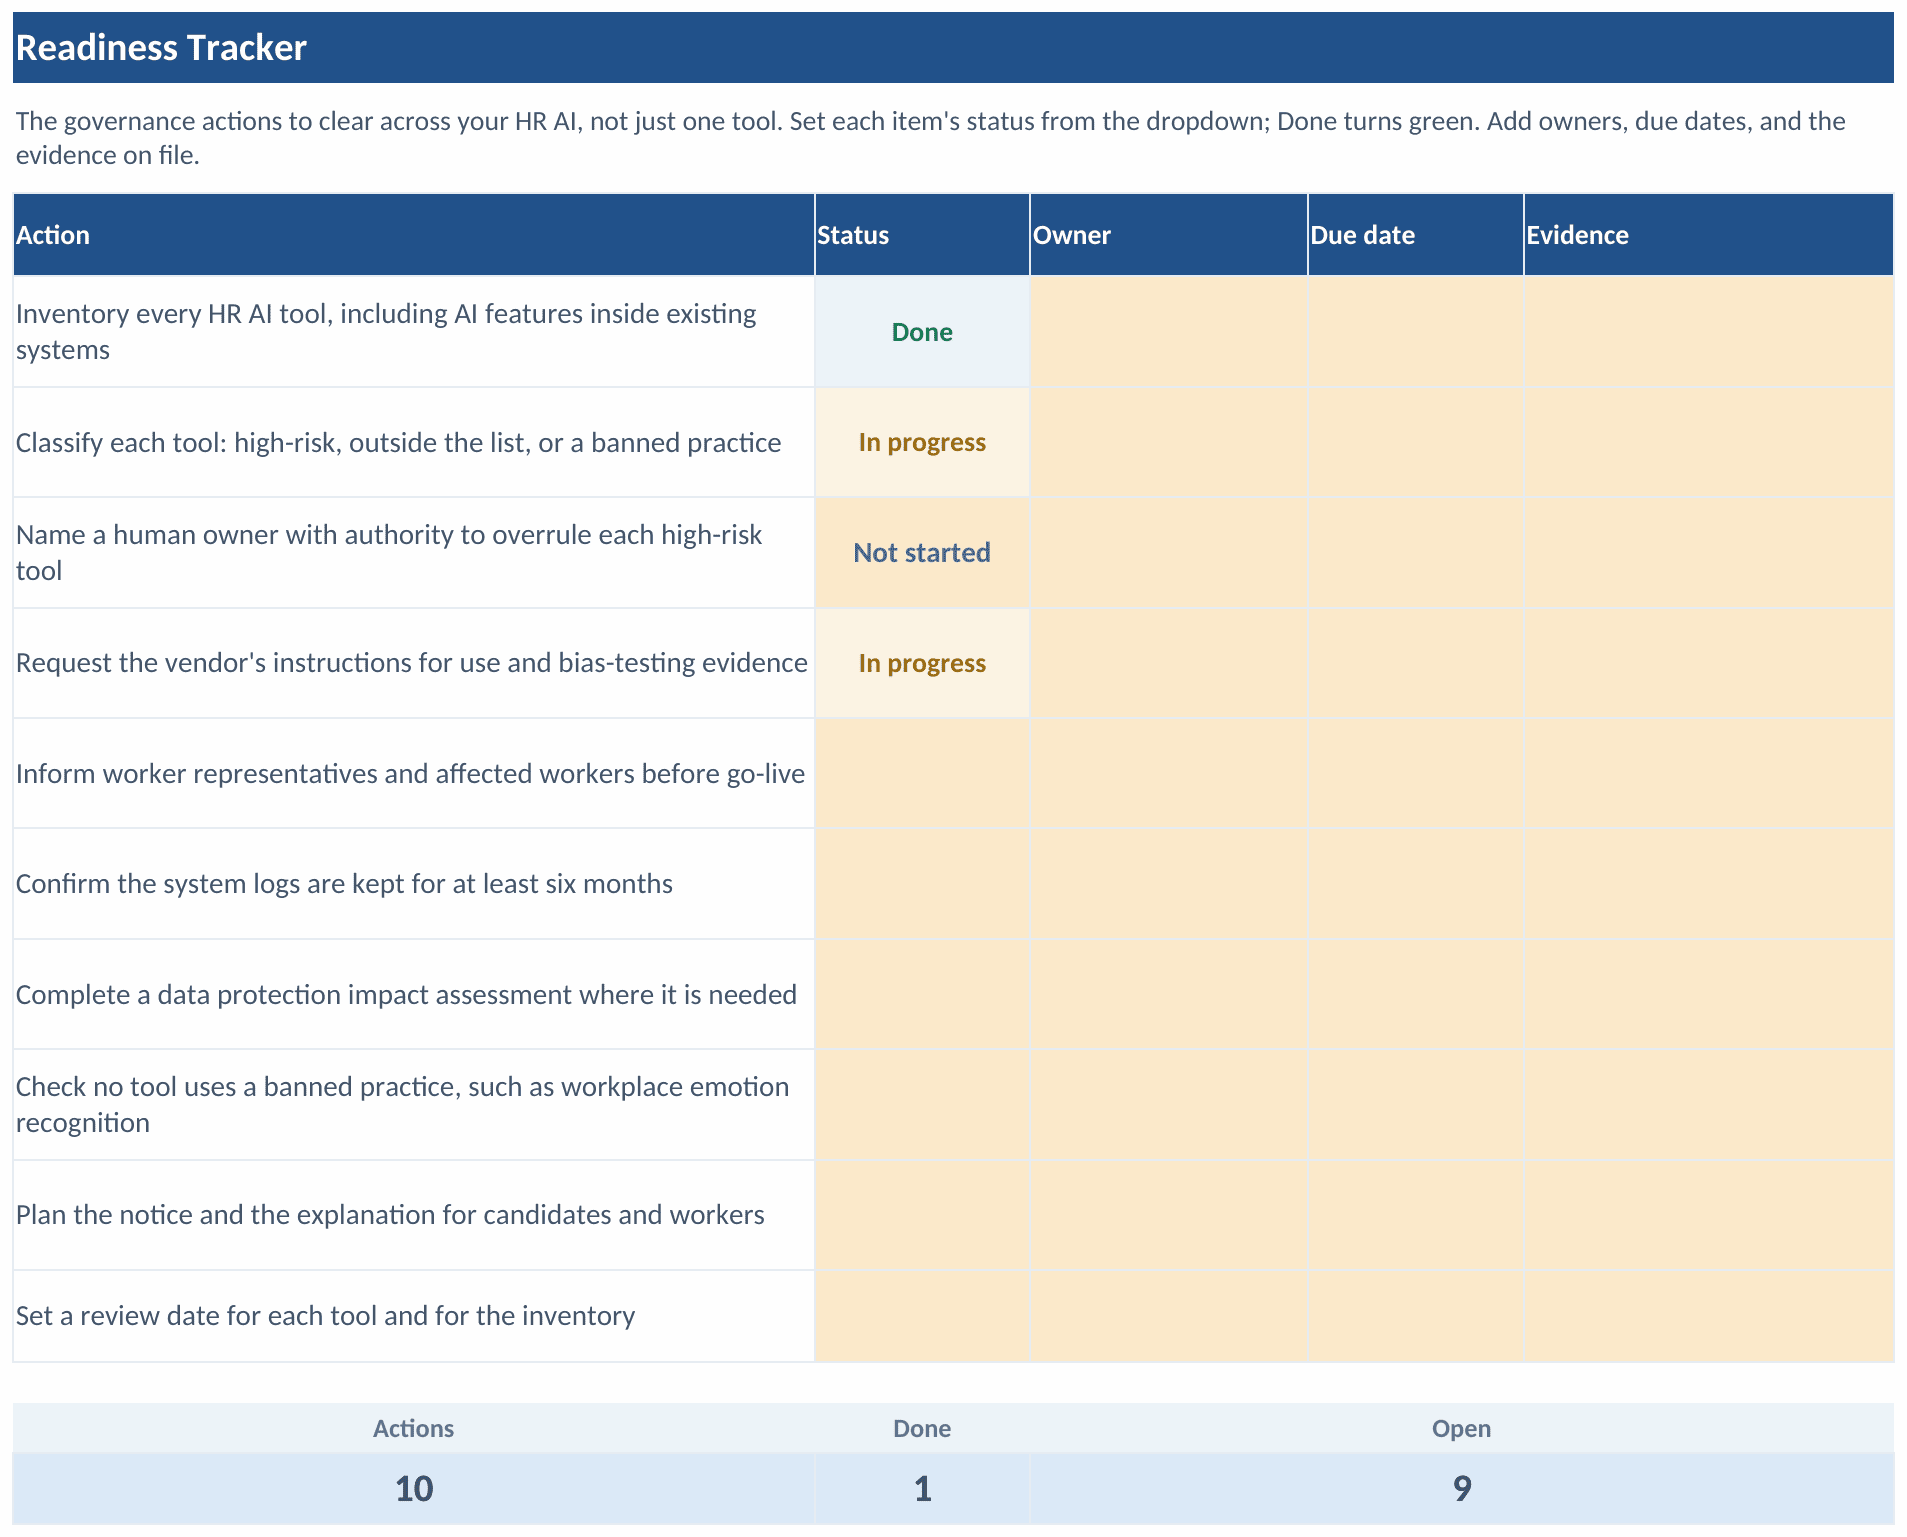The height and width of the screenshot is (1537, 1907).
Task: Select status cell for Inform worker representatives row
Action: tap(922, 773)
